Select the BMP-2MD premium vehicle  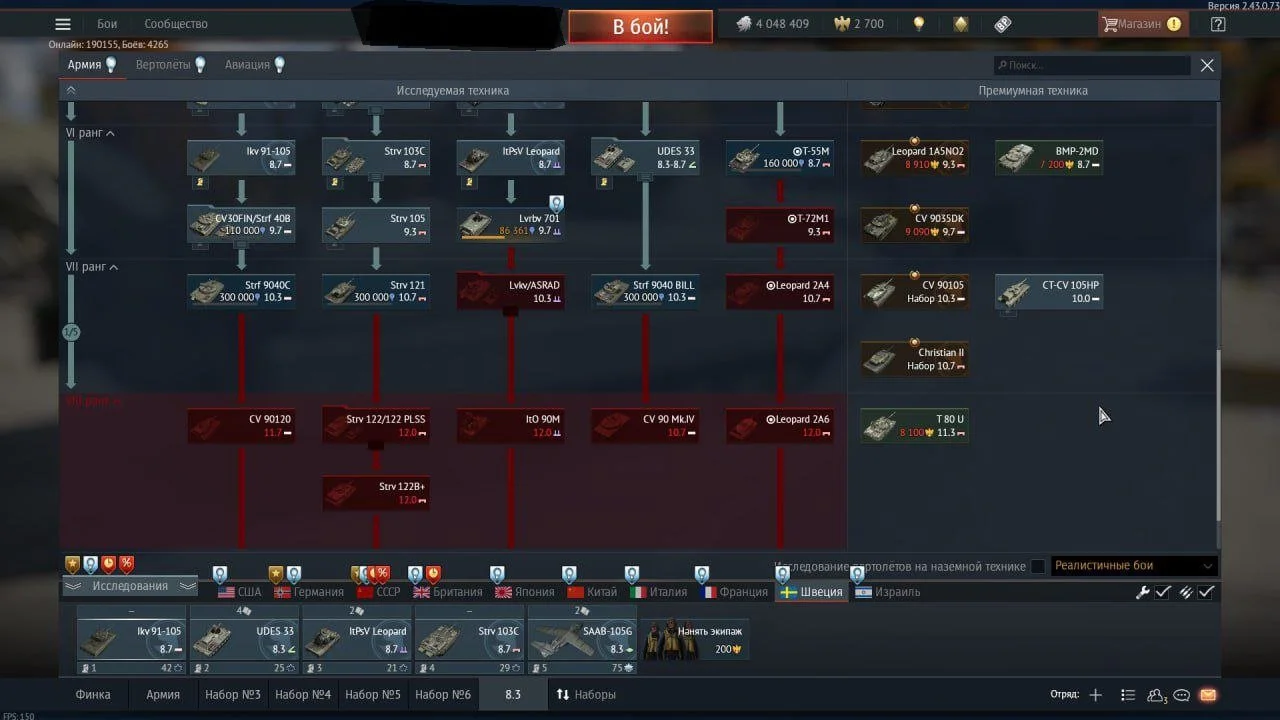click(1049, 157)
